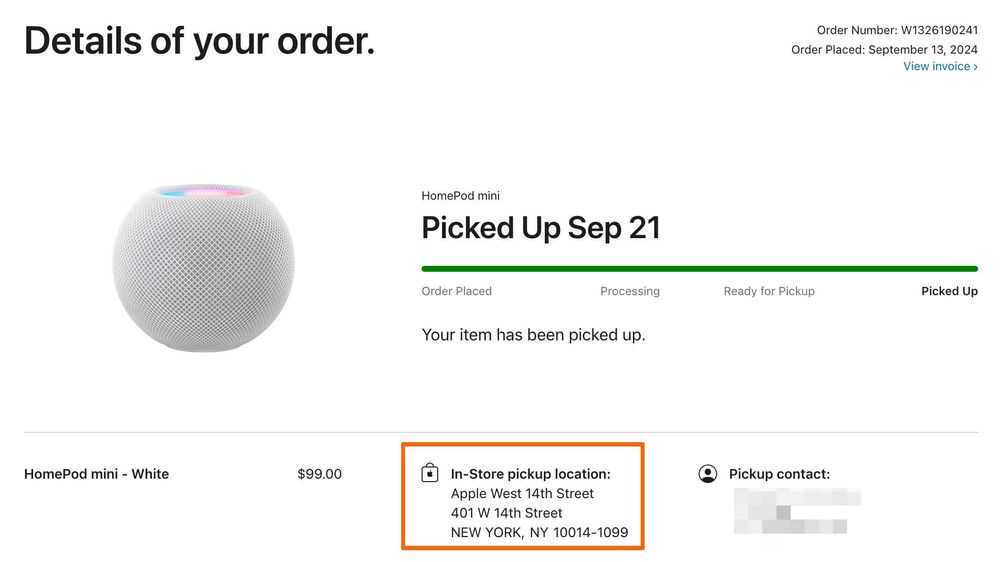Viewport: 1000px width, 562px height.
Task: Open the View invoice link
Action: [940, 66]
